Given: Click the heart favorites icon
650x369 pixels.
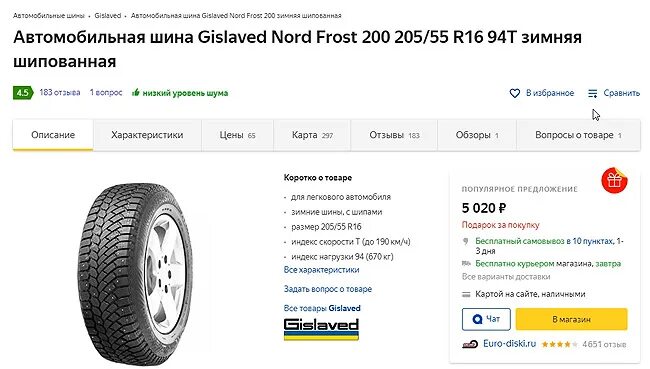Looking at the screenshot, I should tap(514, 93).
